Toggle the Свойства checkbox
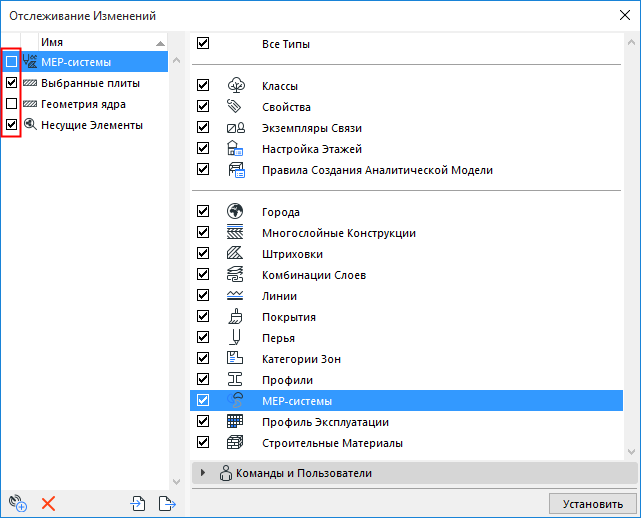The width and height of the screenshot is (641, 518). tap(203, 106)
